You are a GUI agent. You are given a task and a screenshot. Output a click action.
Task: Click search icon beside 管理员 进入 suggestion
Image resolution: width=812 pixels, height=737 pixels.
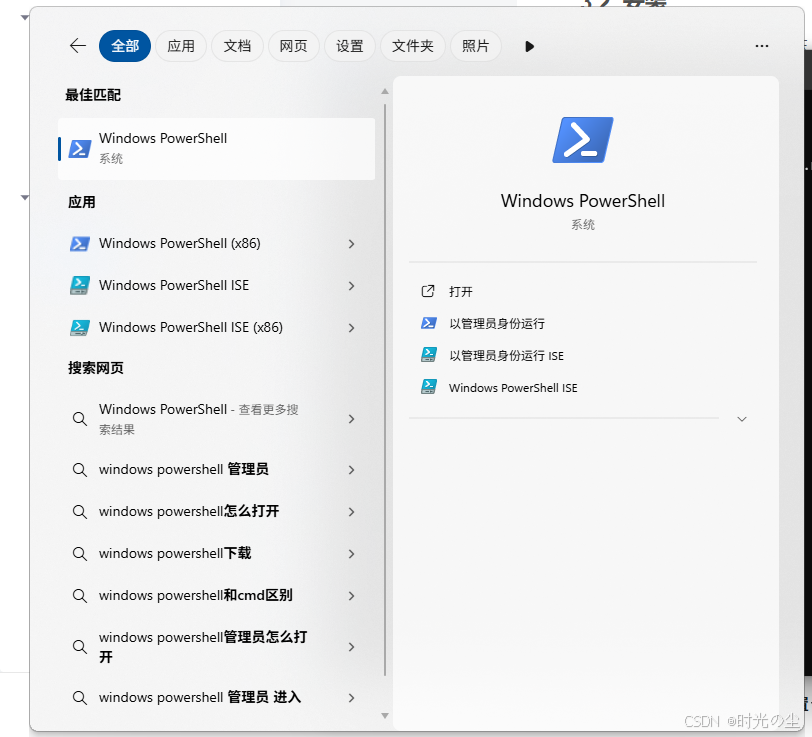80,698
